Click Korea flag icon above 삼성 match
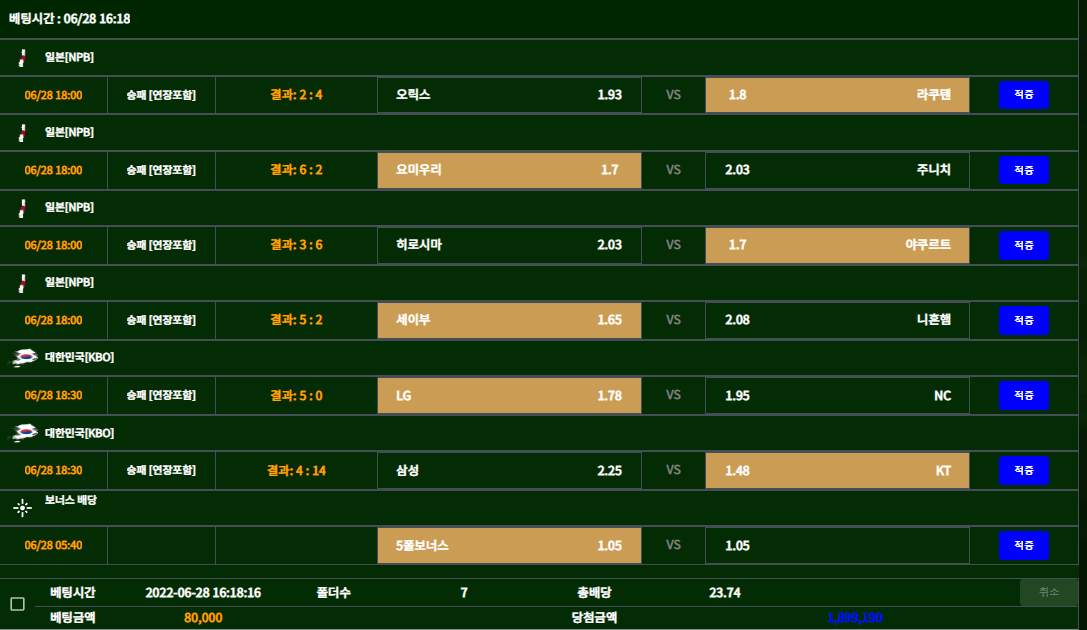1087x630 pixels. pos(24,433)
